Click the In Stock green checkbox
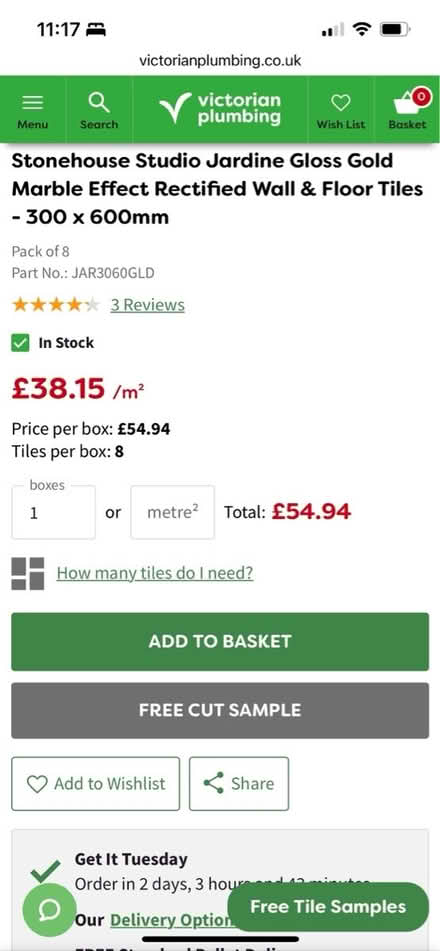 (20, 343)
